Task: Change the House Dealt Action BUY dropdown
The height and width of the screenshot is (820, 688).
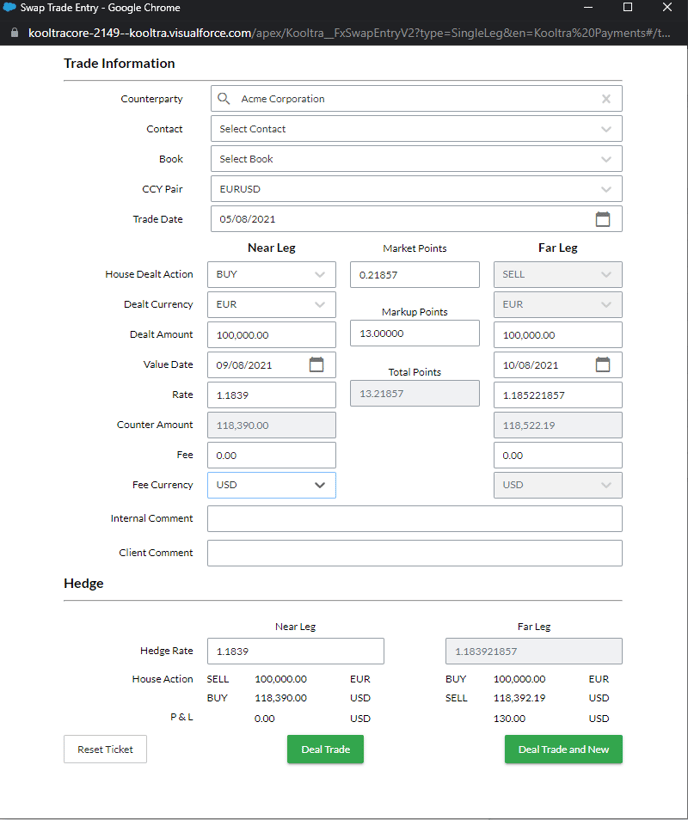Action: 271,274
